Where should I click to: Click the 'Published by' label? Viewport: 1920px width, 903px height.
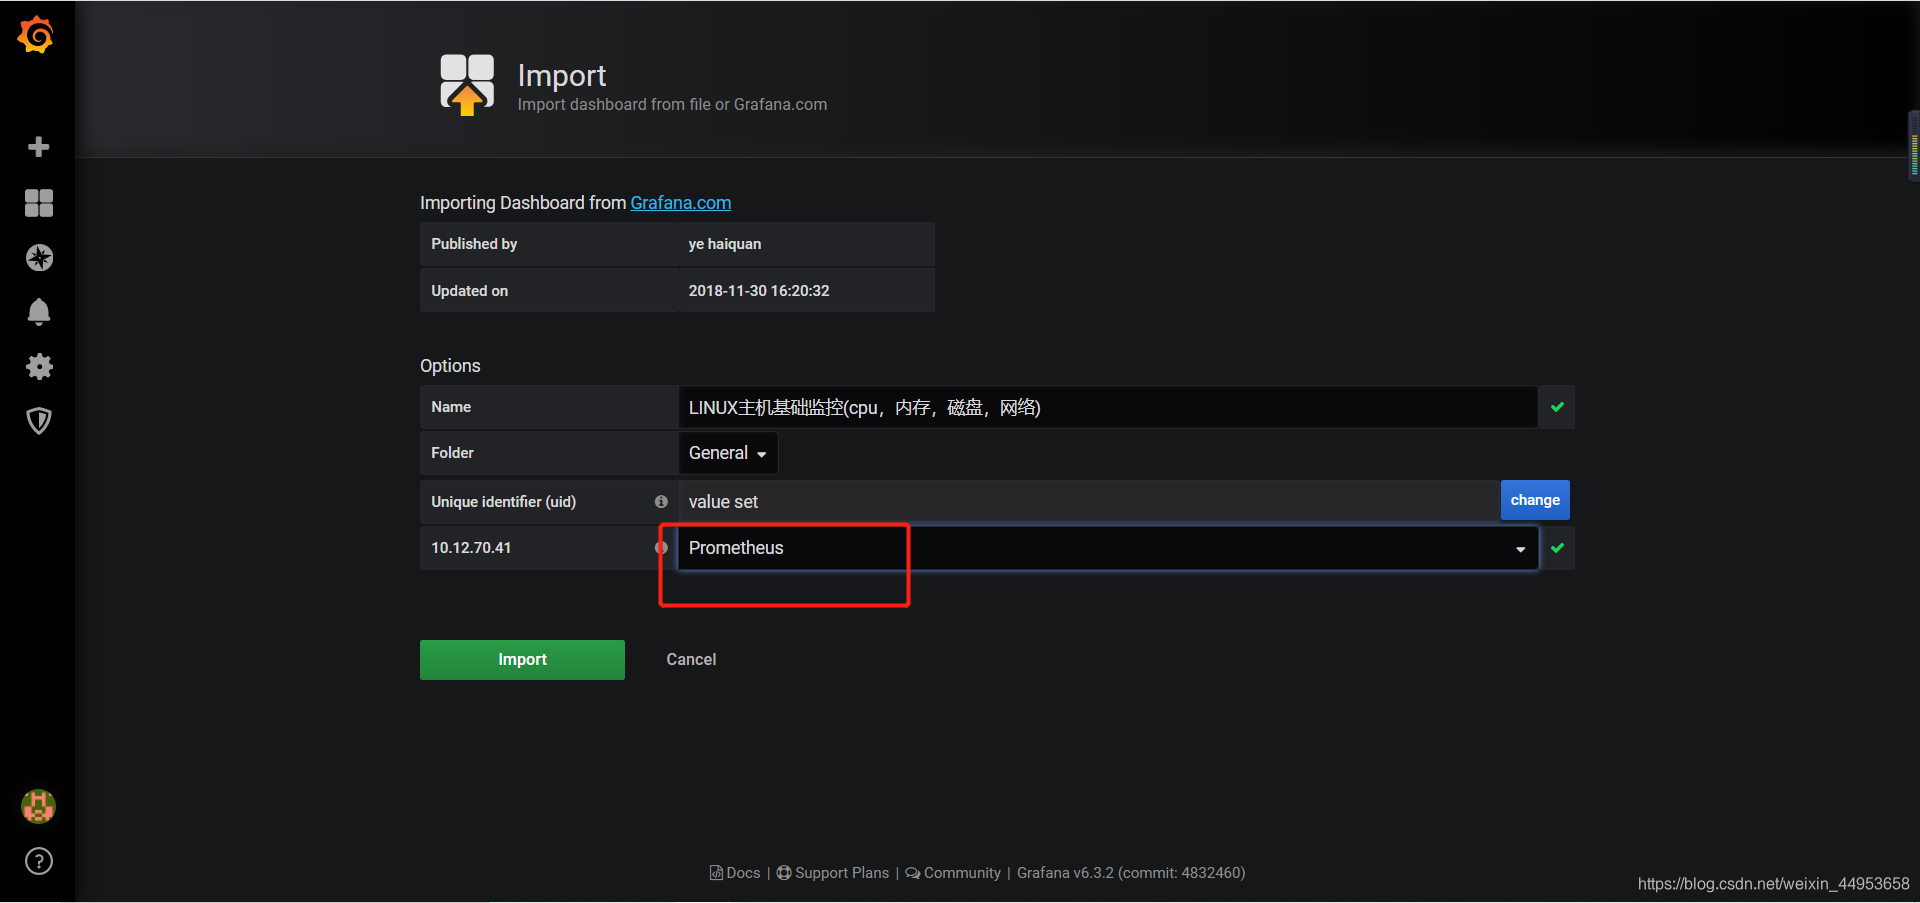coord(474,244)
